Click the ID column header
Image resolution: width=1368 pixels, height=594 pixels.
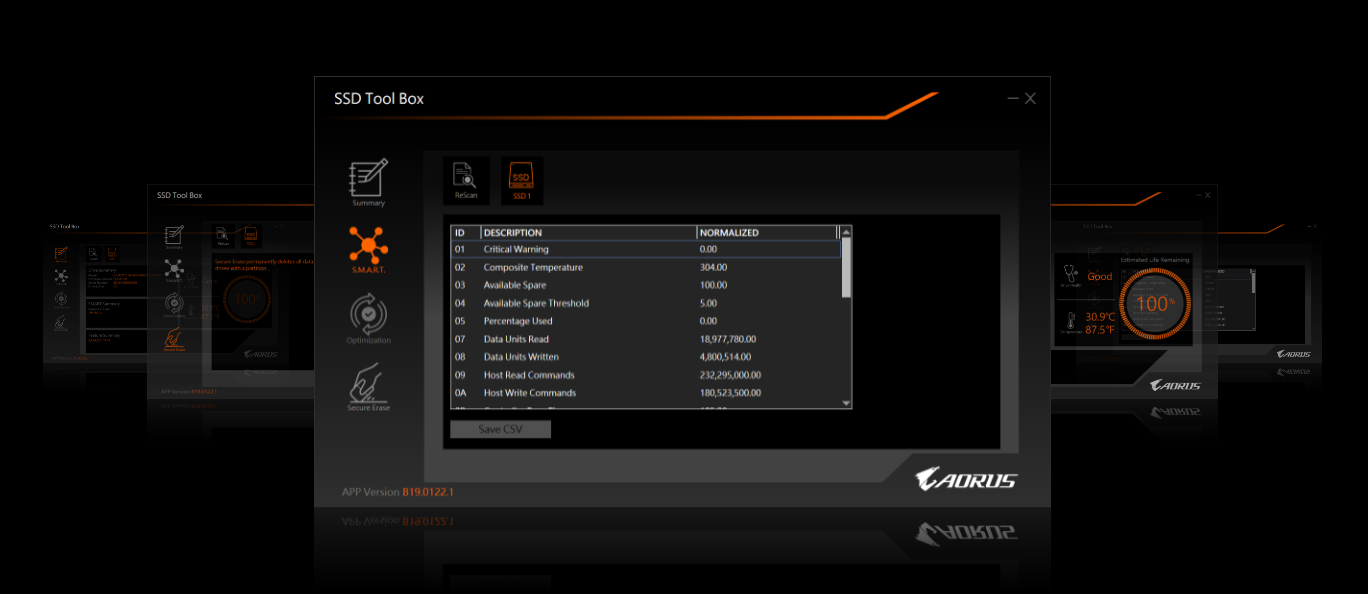[x=465, y=232]
